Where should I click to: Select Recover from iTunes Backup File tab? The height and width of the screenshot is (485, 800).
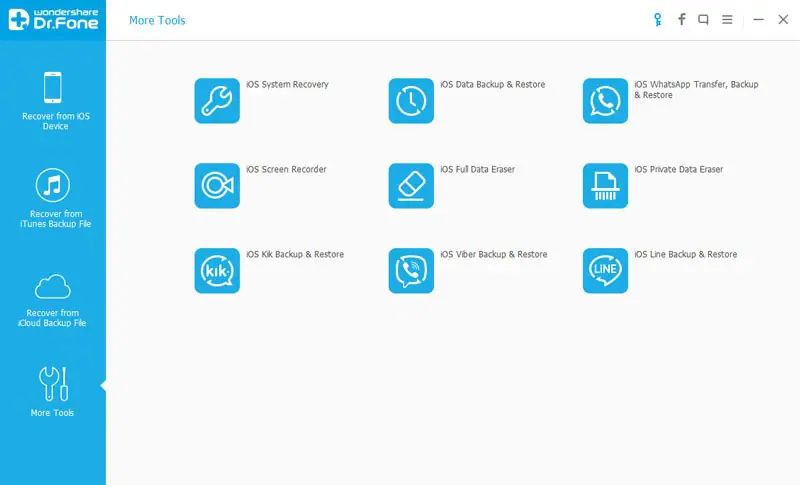point(53,198)
